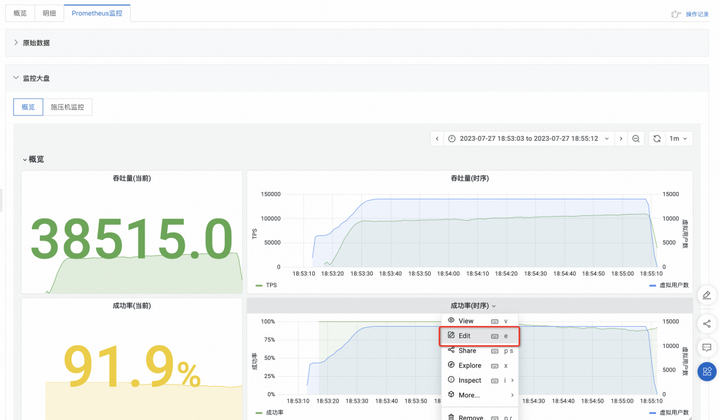Refresh the dashboard
The height and width of the screenshot is (420, 720).
[657, 139]
